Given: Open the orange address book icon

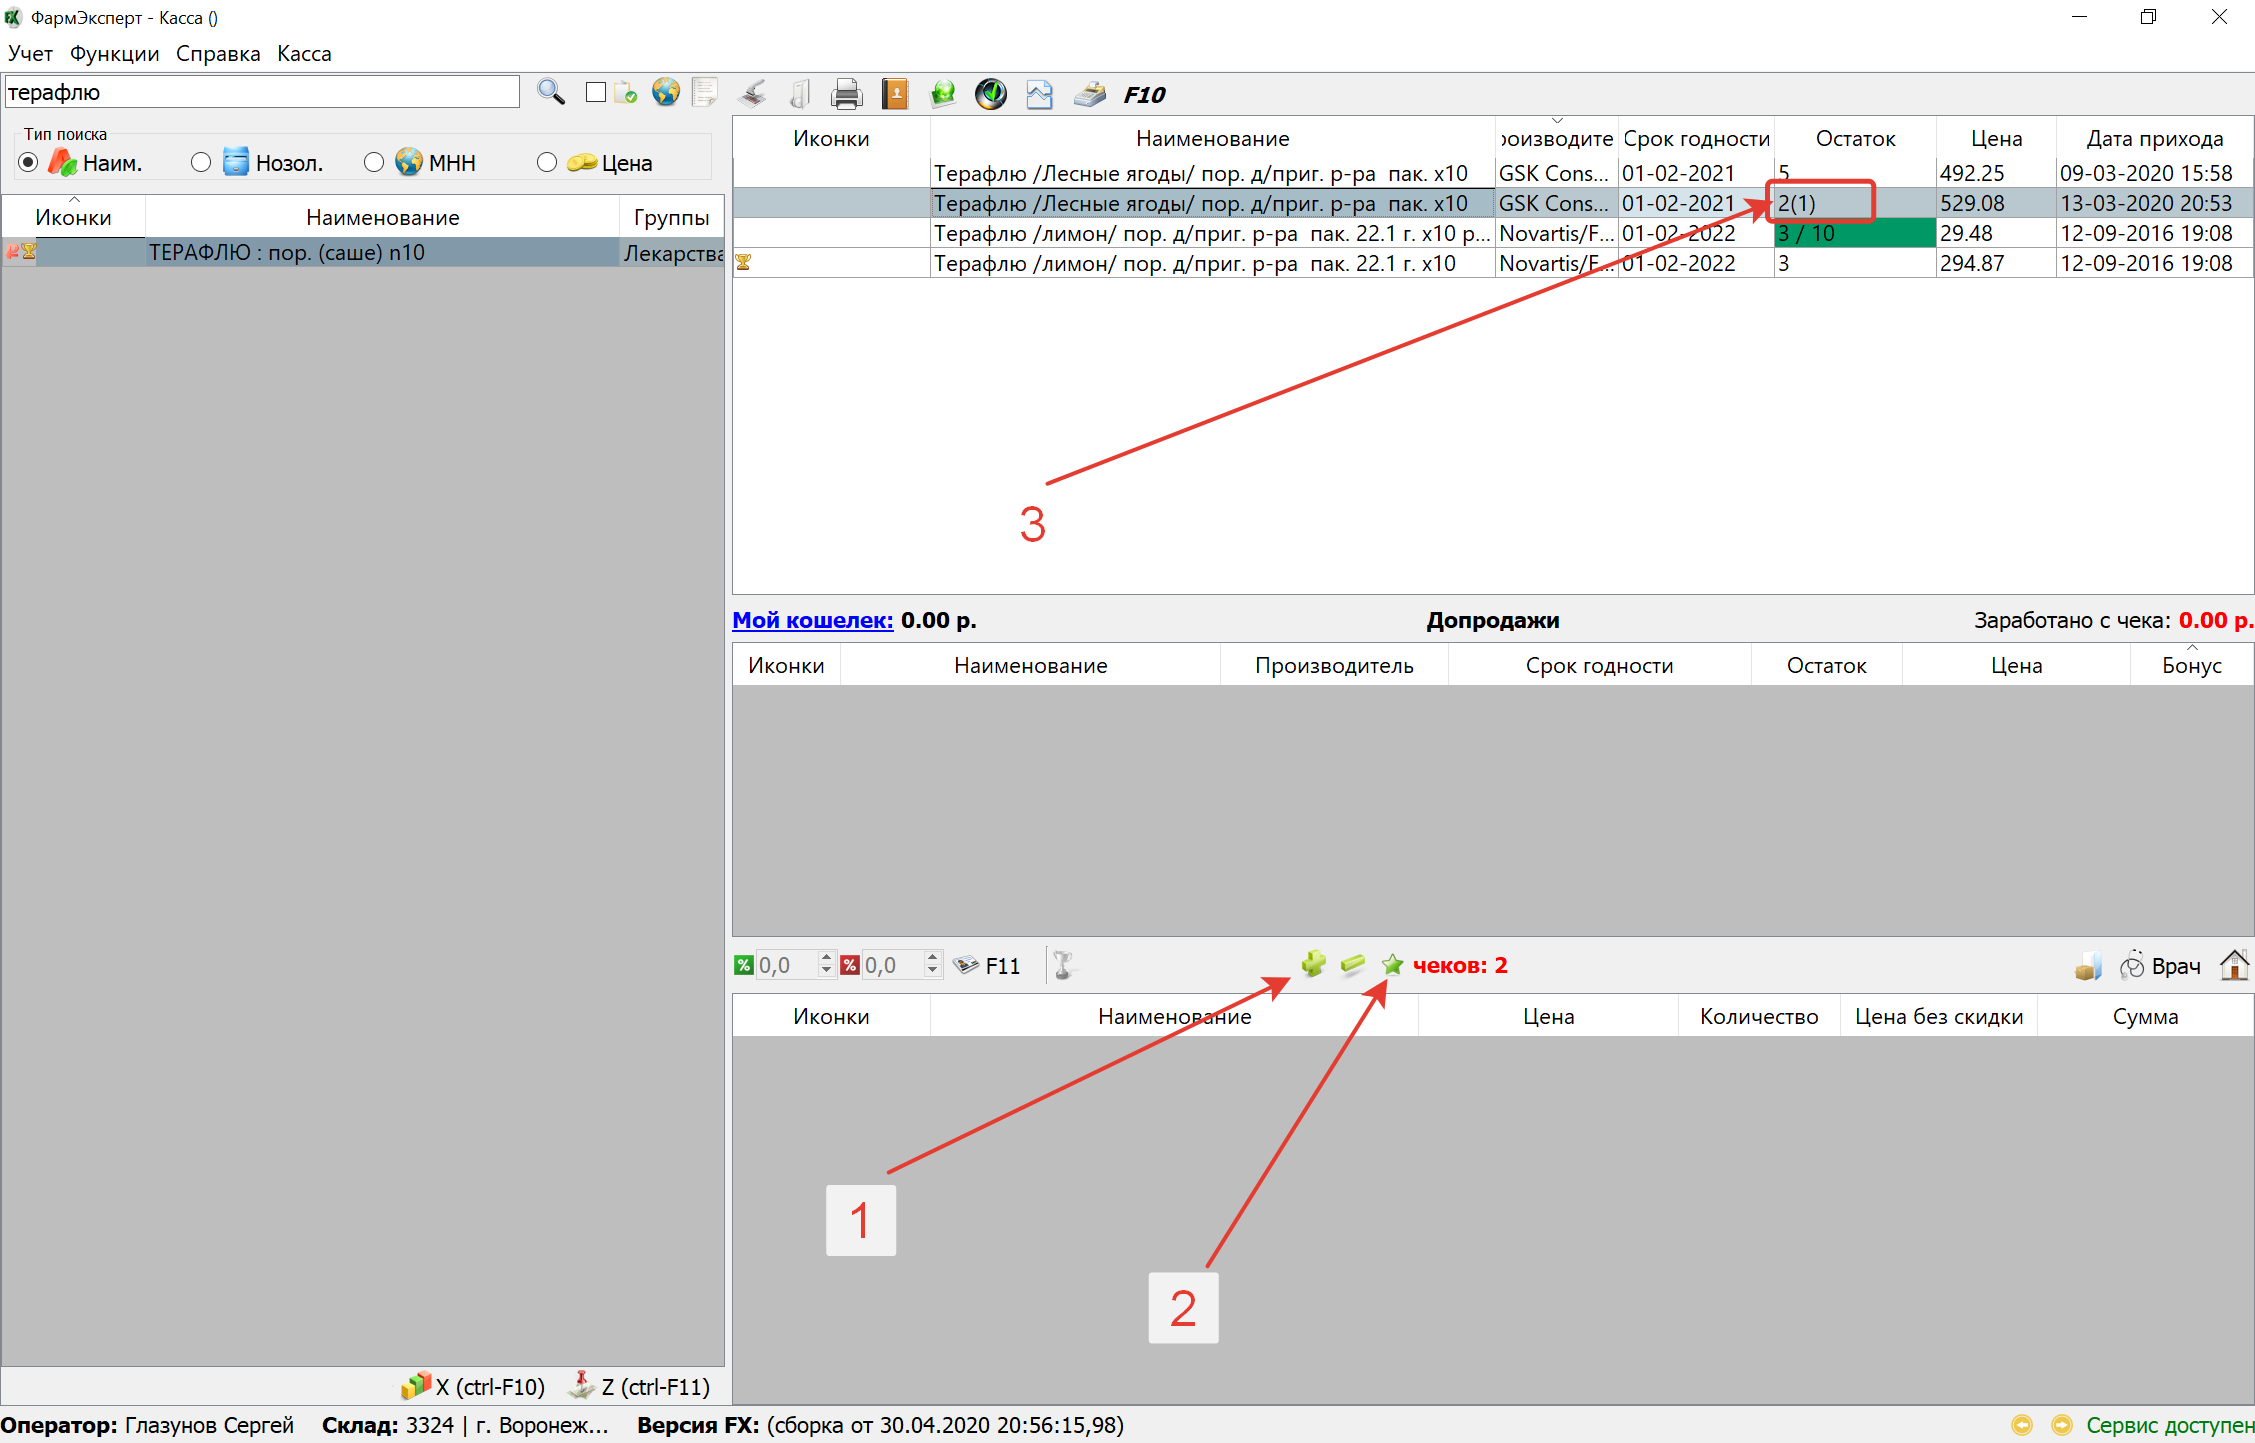Looking at the screenshot, I should pos(894,95).
